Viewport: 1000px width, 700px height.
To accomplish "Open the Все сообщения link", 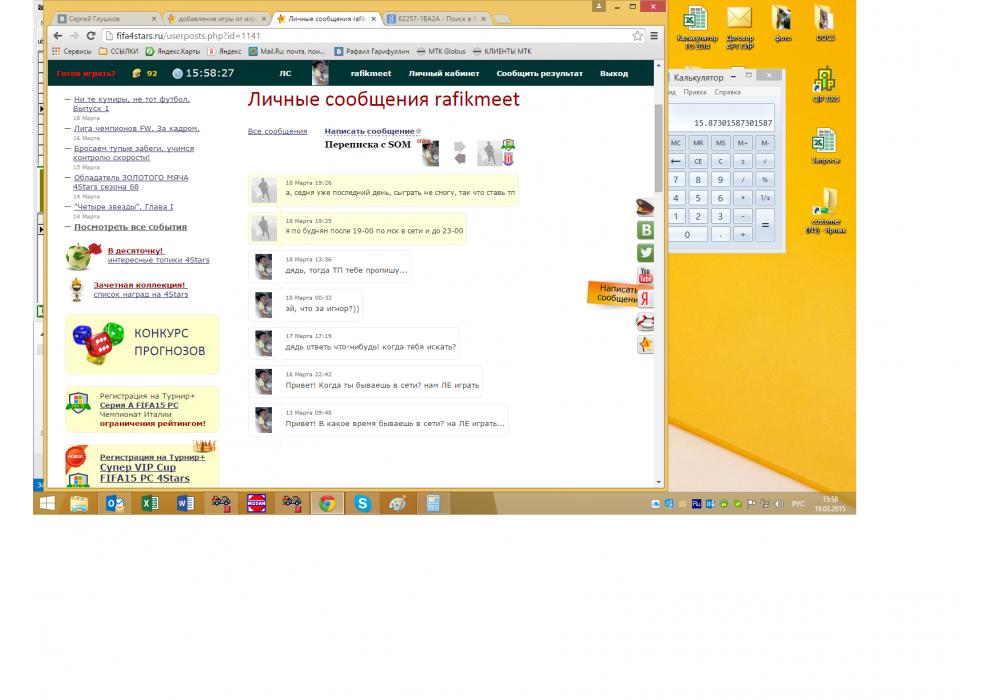I will pyautogui.click(x=277, y=131).
